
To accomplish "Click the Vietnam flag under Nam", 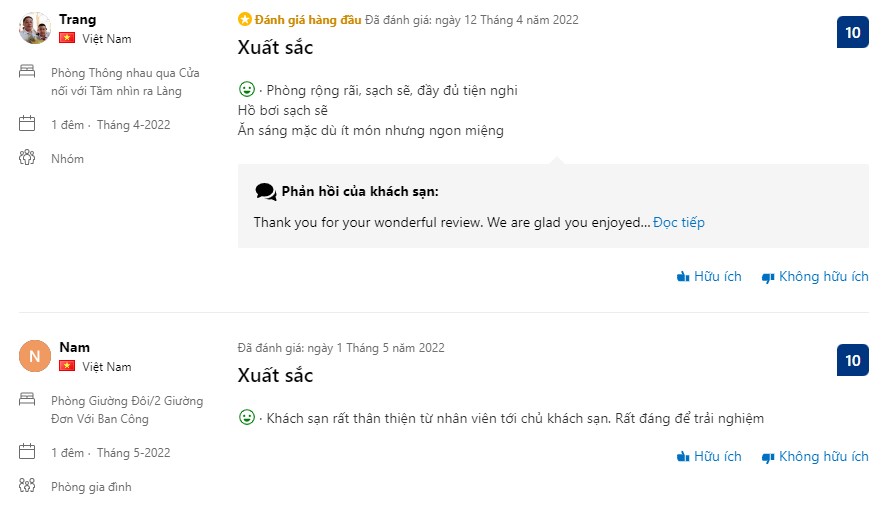I will point(67,367).
